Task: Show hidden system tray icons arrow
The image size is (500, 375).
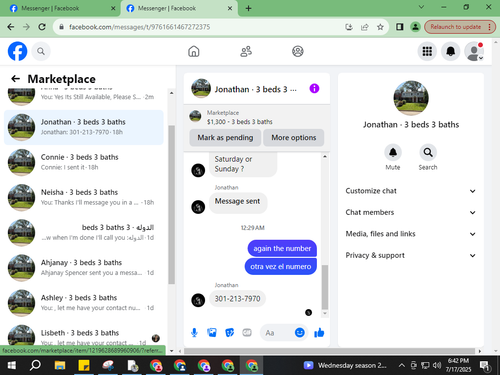Action: click(402, 365)
